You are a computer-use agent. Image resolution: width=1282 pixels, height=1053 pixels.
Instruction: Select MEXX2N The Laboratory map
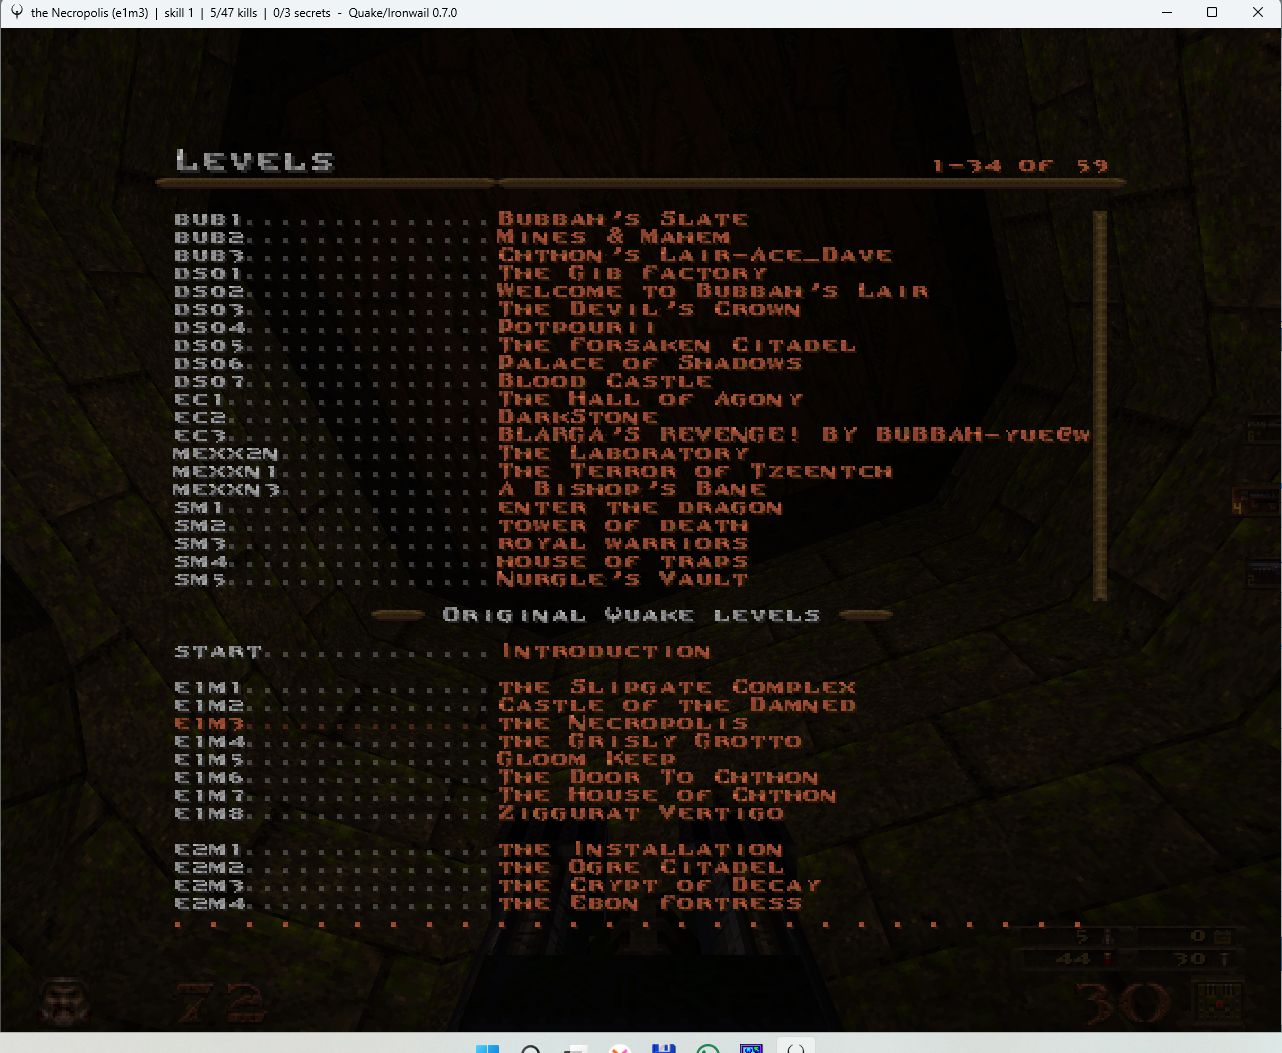[x=461, y=453]
